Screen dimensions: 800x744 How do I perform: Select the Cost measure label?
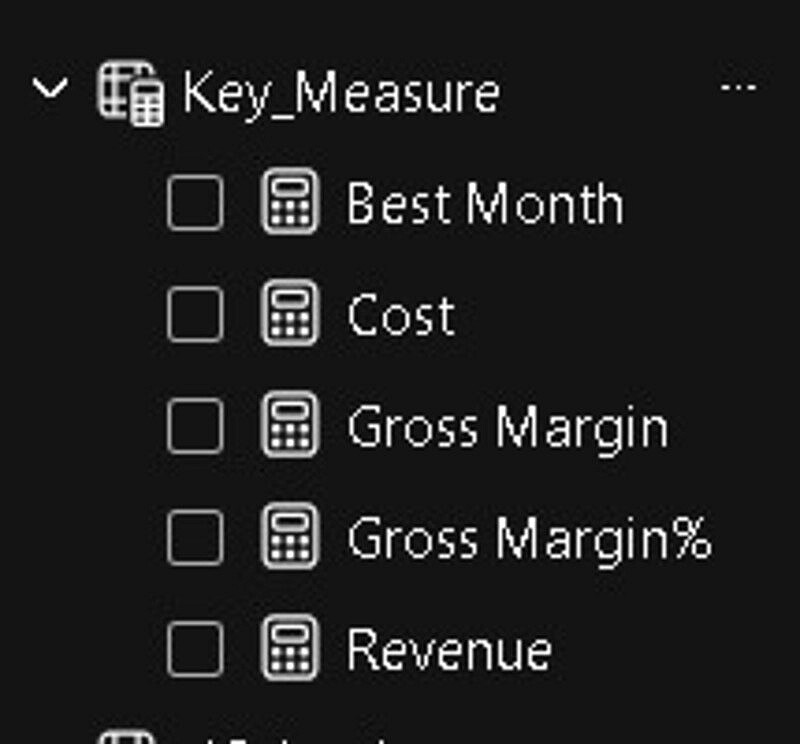pos(401,316)
